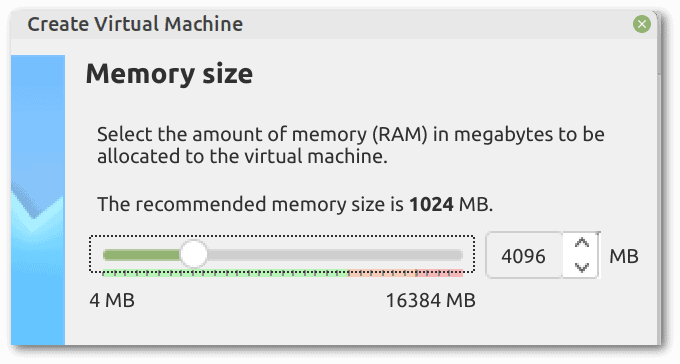
Task: Click the green filled slider track portion
Action: point(141,255)
